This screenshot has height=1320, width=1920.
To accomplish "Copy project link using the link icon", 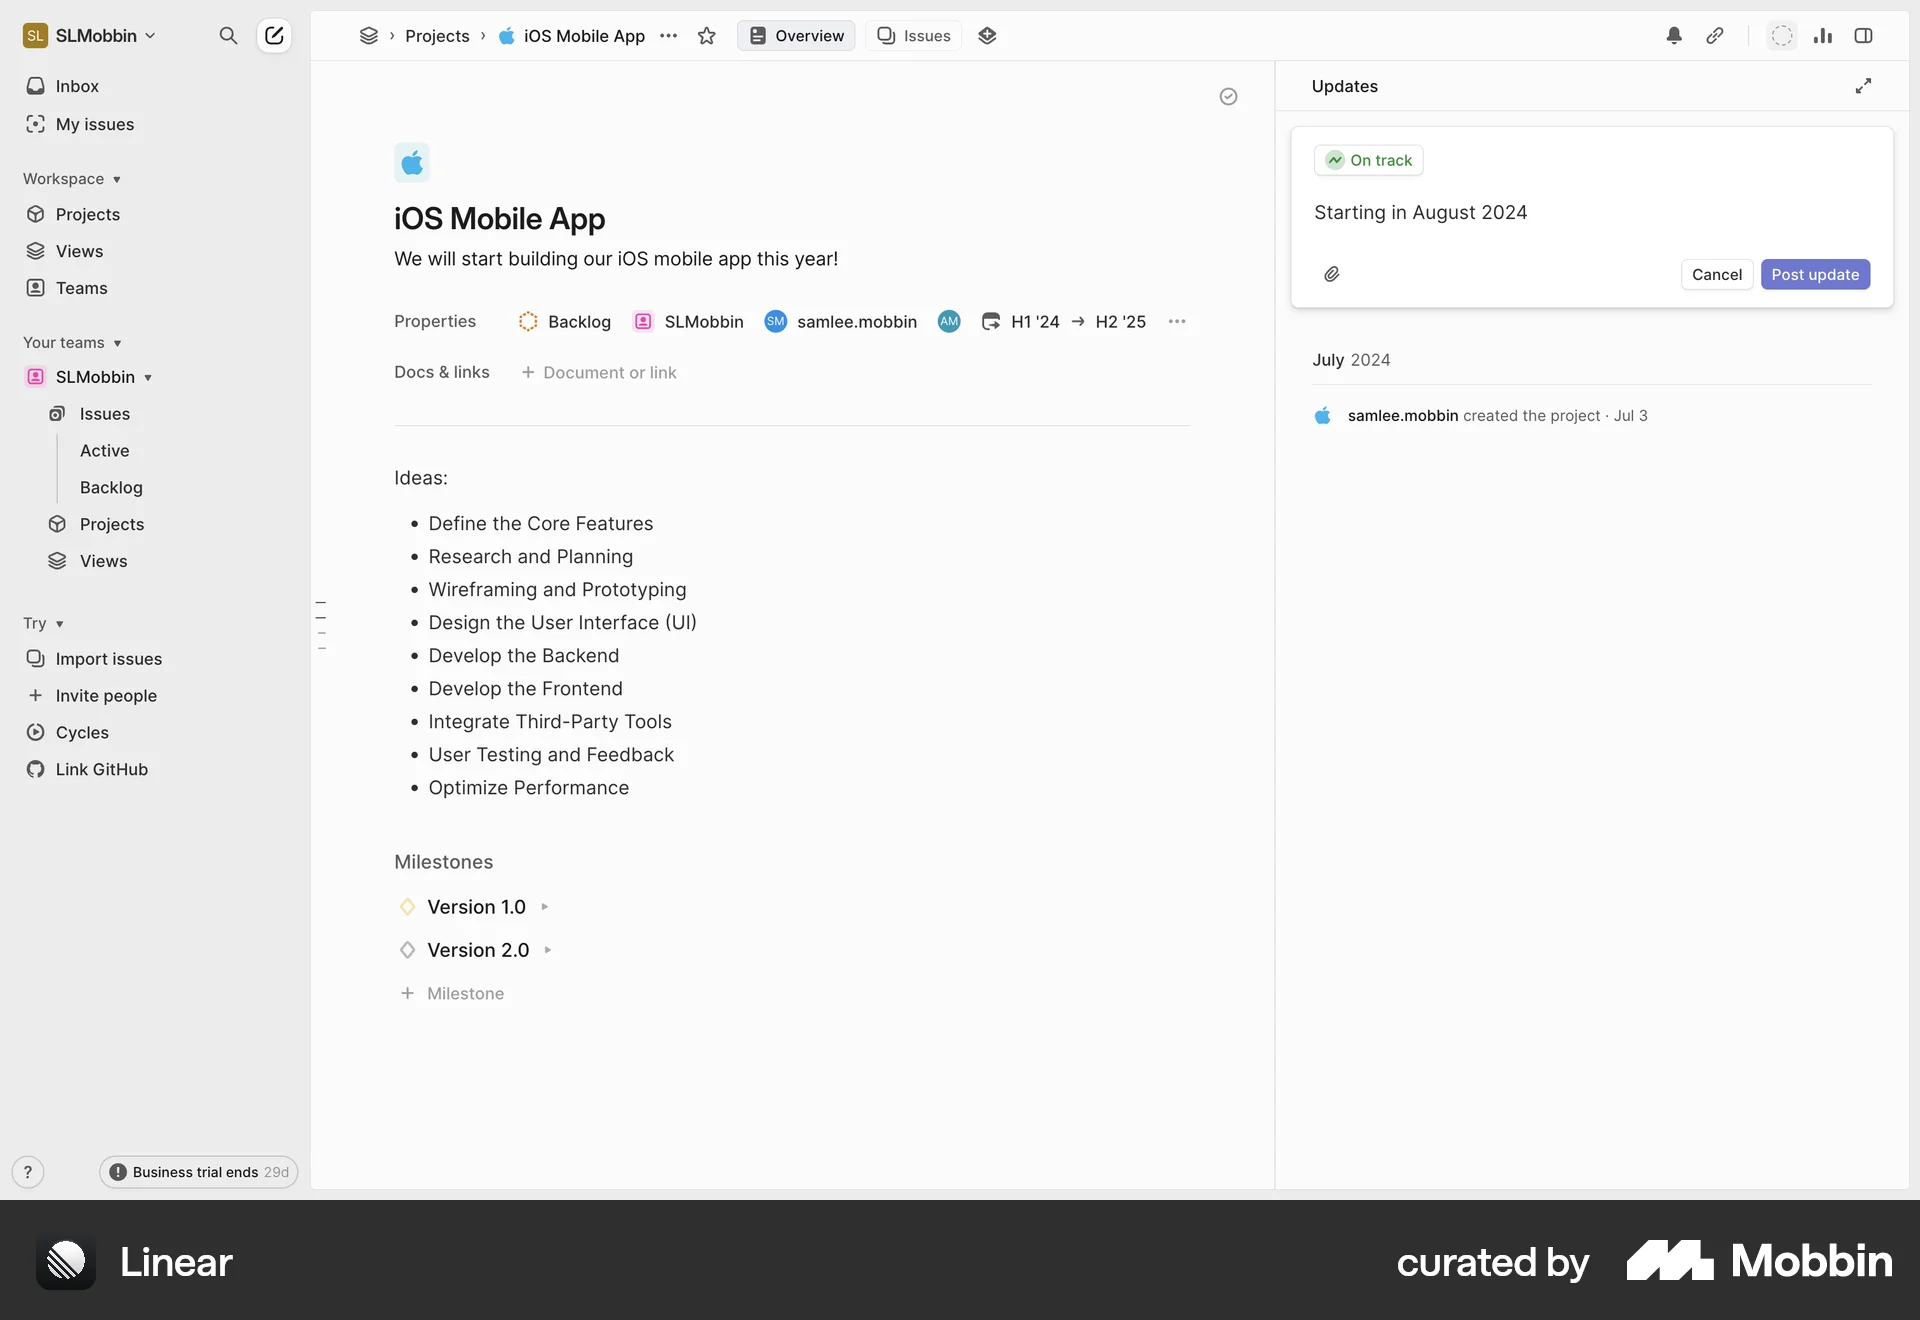I will [x=1715, y=35].
